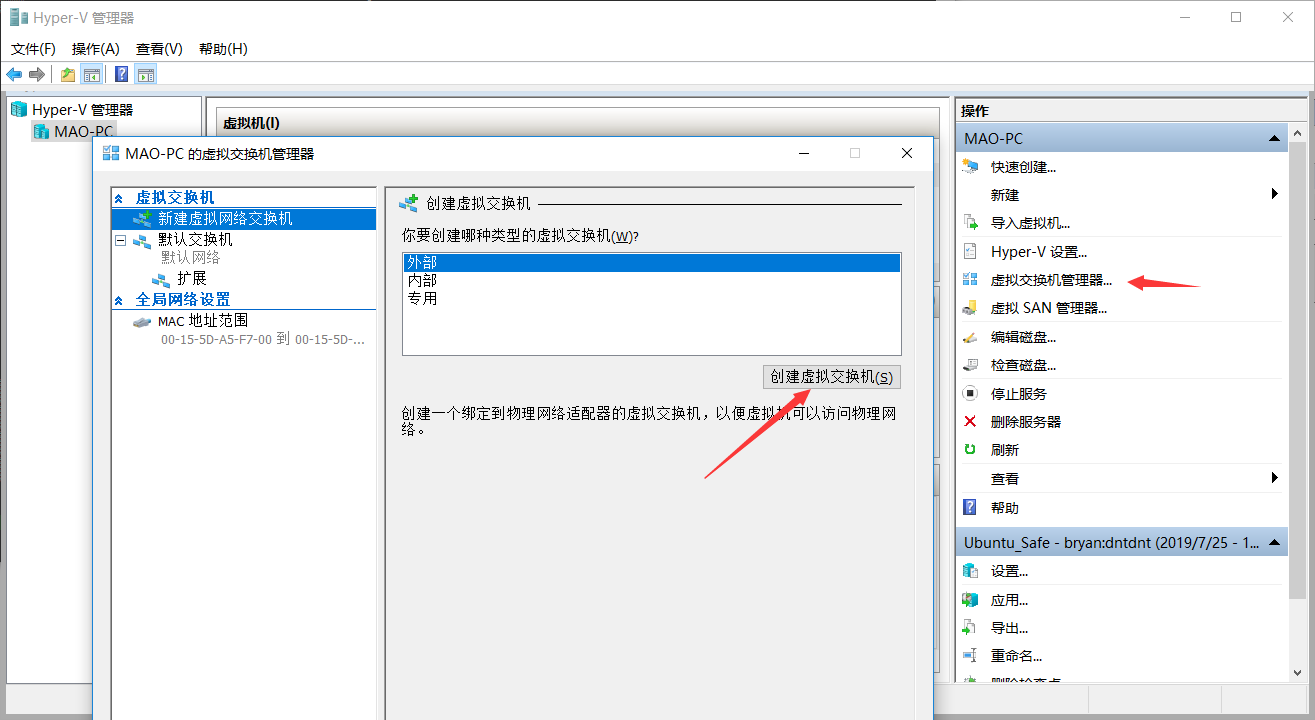Toggle the Action pane toolbar icon
The height and width of the screenshot is (720, 1315).
tap(146, 74)
